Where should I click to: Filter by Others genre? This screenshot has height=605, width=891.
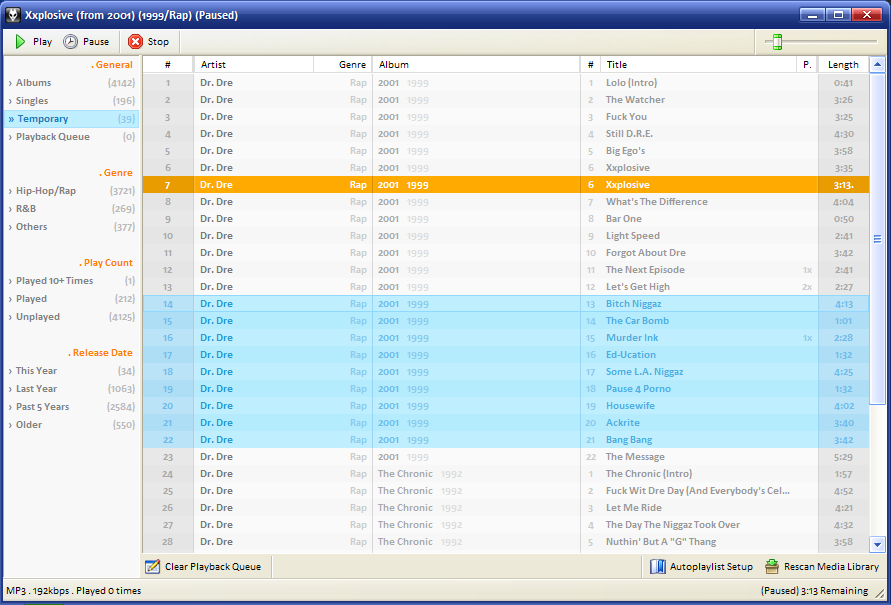(72, 227)
